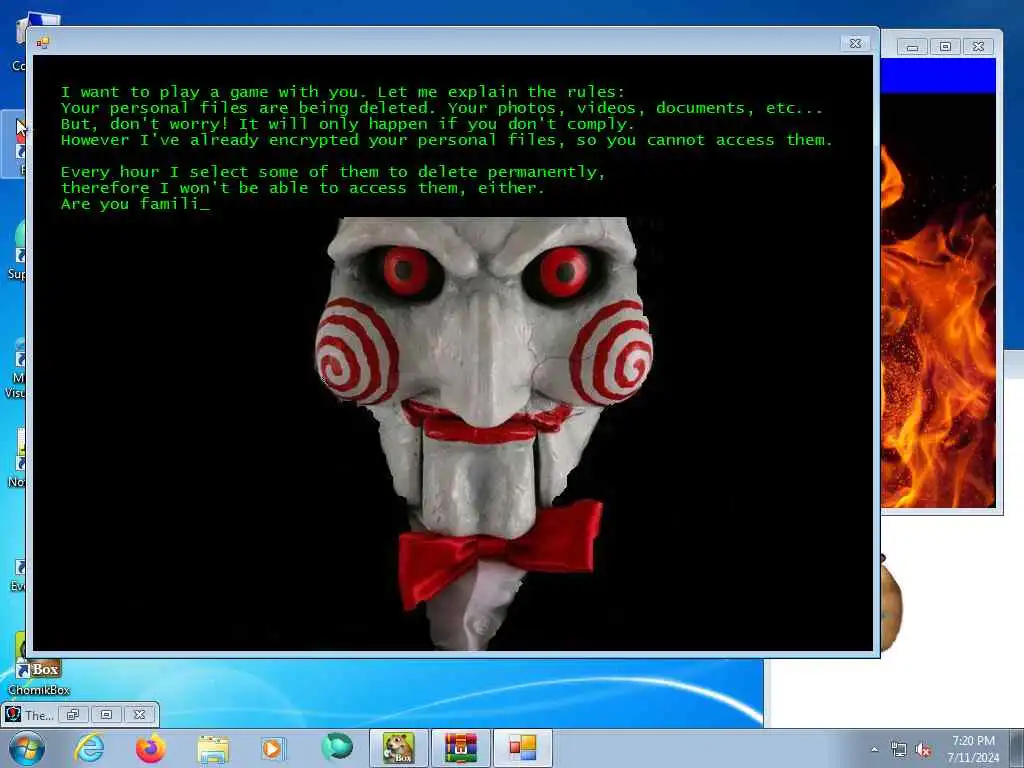Click the Jigsaw puppet face image
1024x768 pixels.
pyautogui.click(x=484, y=434)
